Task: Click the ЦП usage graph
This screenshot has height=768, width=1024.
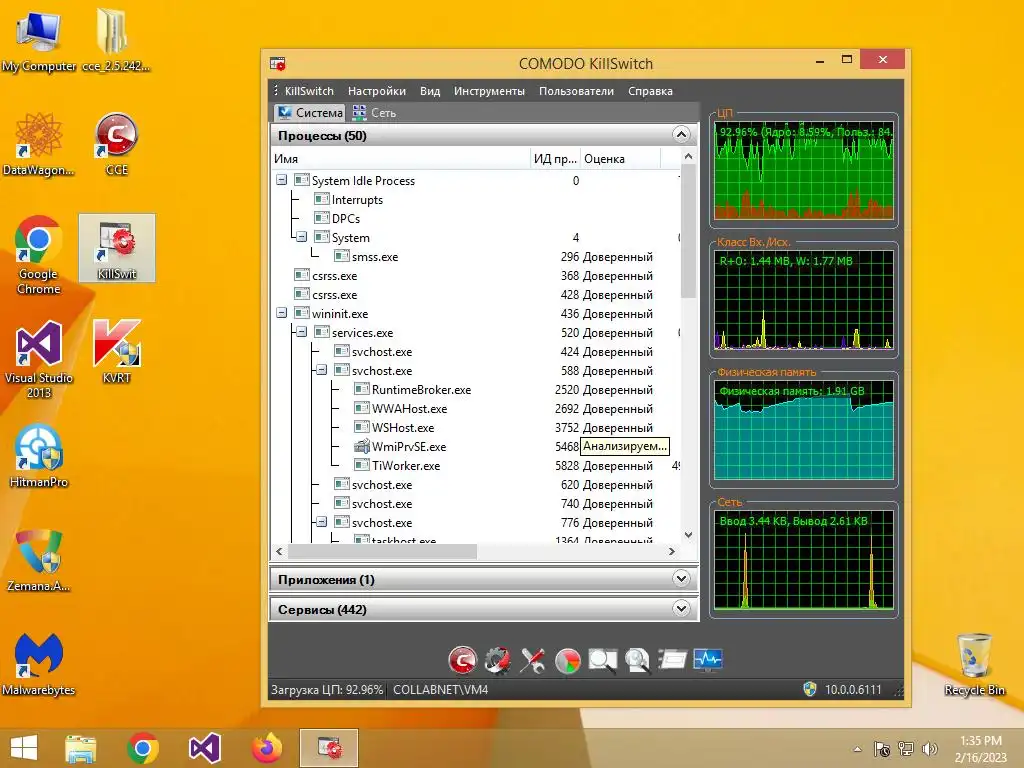Action: coord(803,170)
